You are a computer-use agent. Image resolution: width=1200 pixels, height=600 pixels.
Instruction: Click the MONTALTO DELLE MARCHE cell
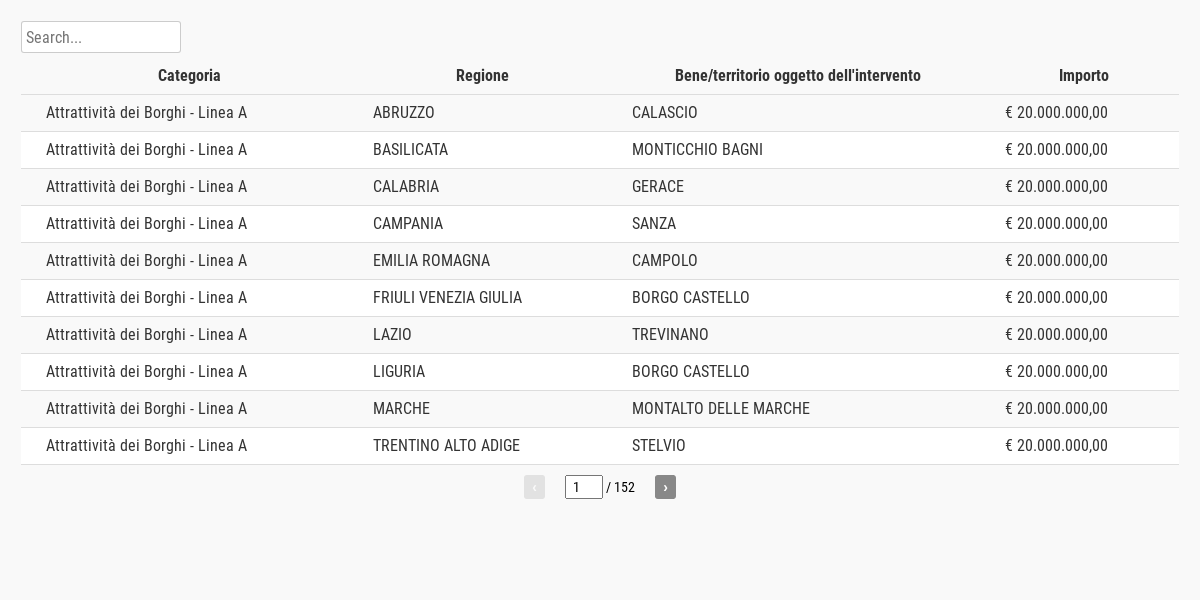click(721, 409)
